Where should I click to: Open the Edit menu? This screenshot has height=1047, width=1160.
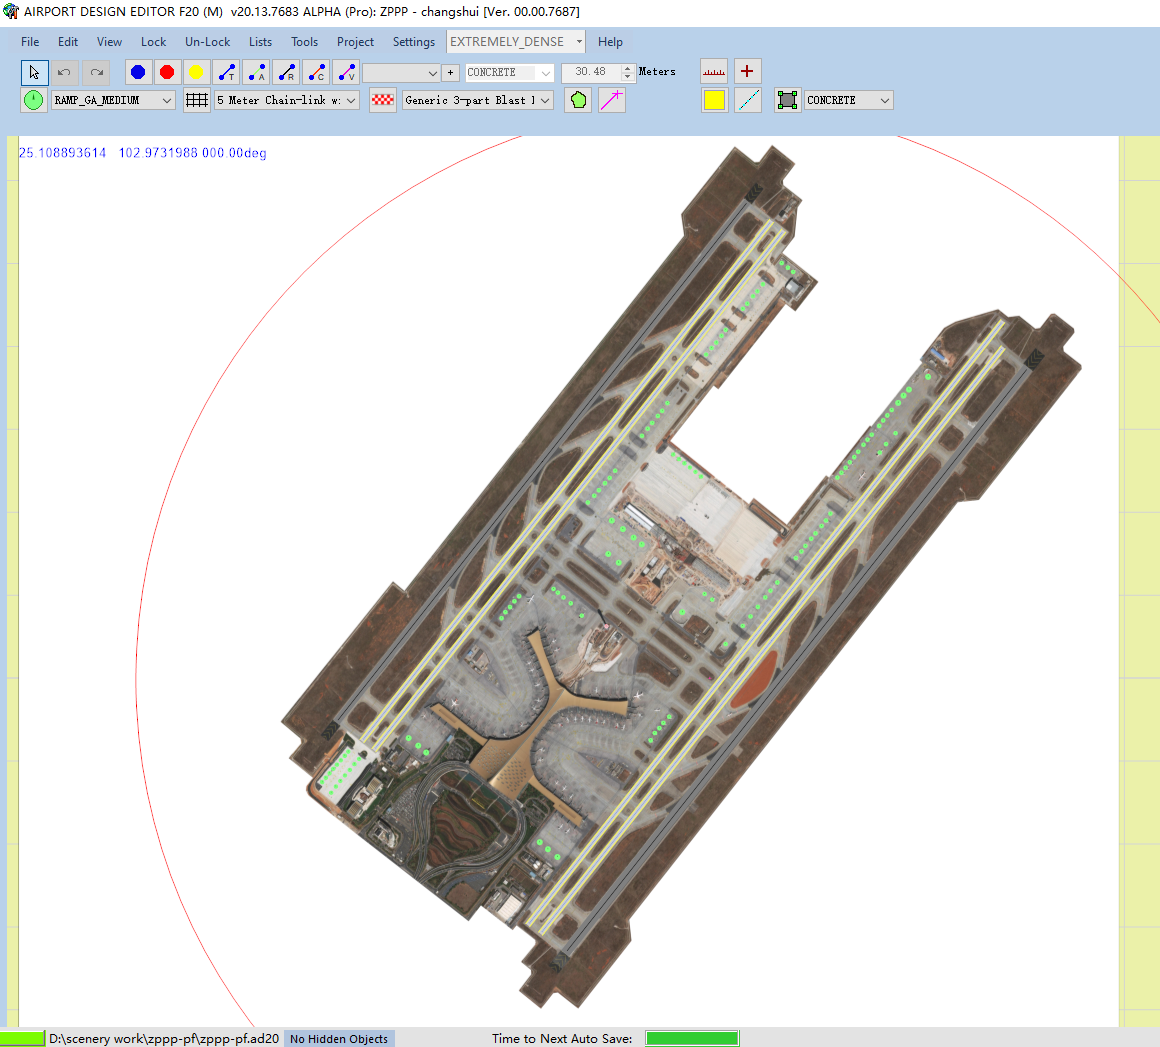pyautogui.click(x=68, y=42)
